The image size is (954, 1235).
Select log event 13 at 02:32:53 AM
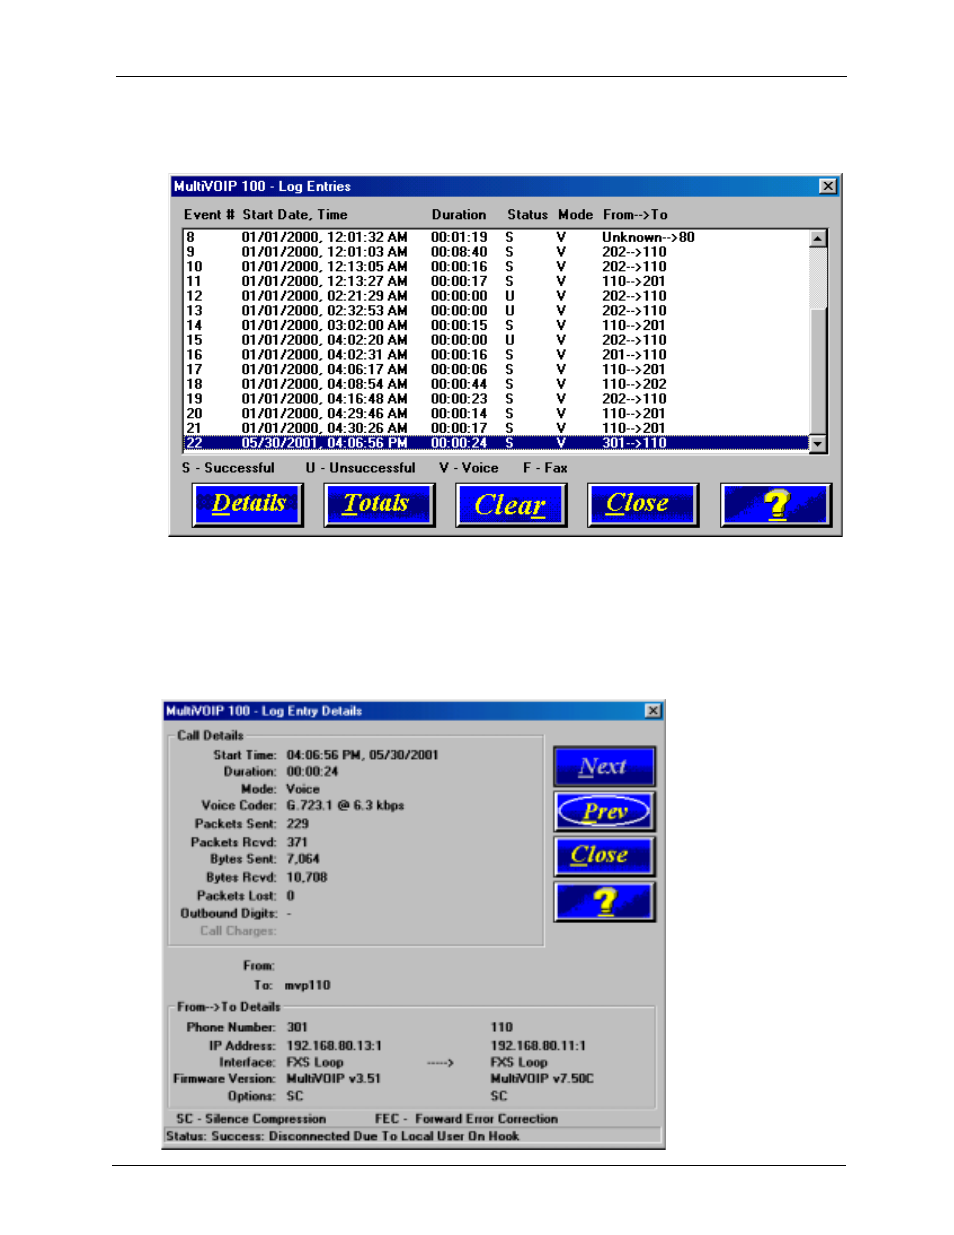point(496,311)
